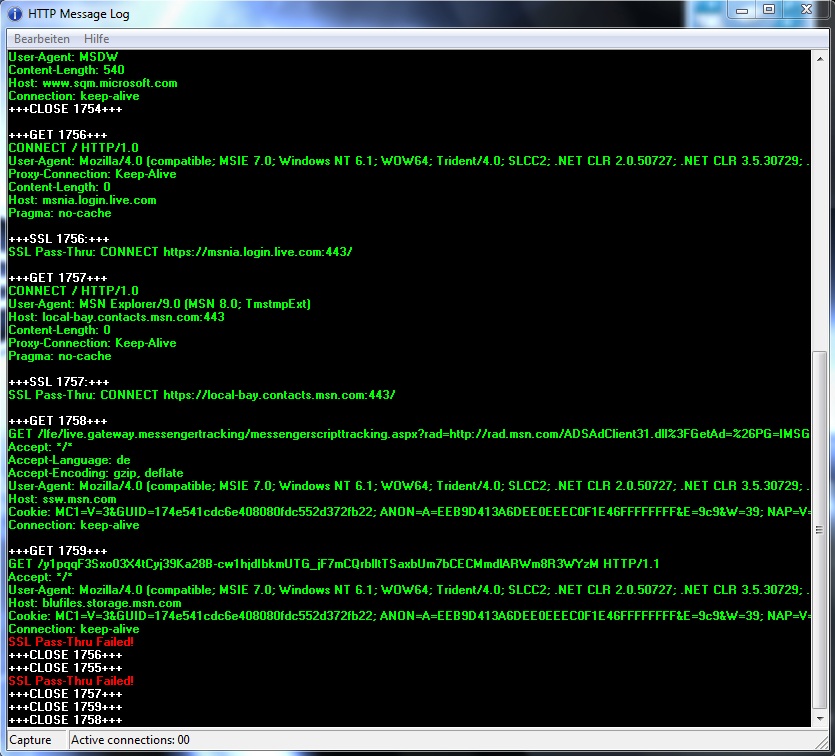Click the +++CLOSE 1755+++ line
This screenshot has width=835, height=756.
(x=66, y=668)
